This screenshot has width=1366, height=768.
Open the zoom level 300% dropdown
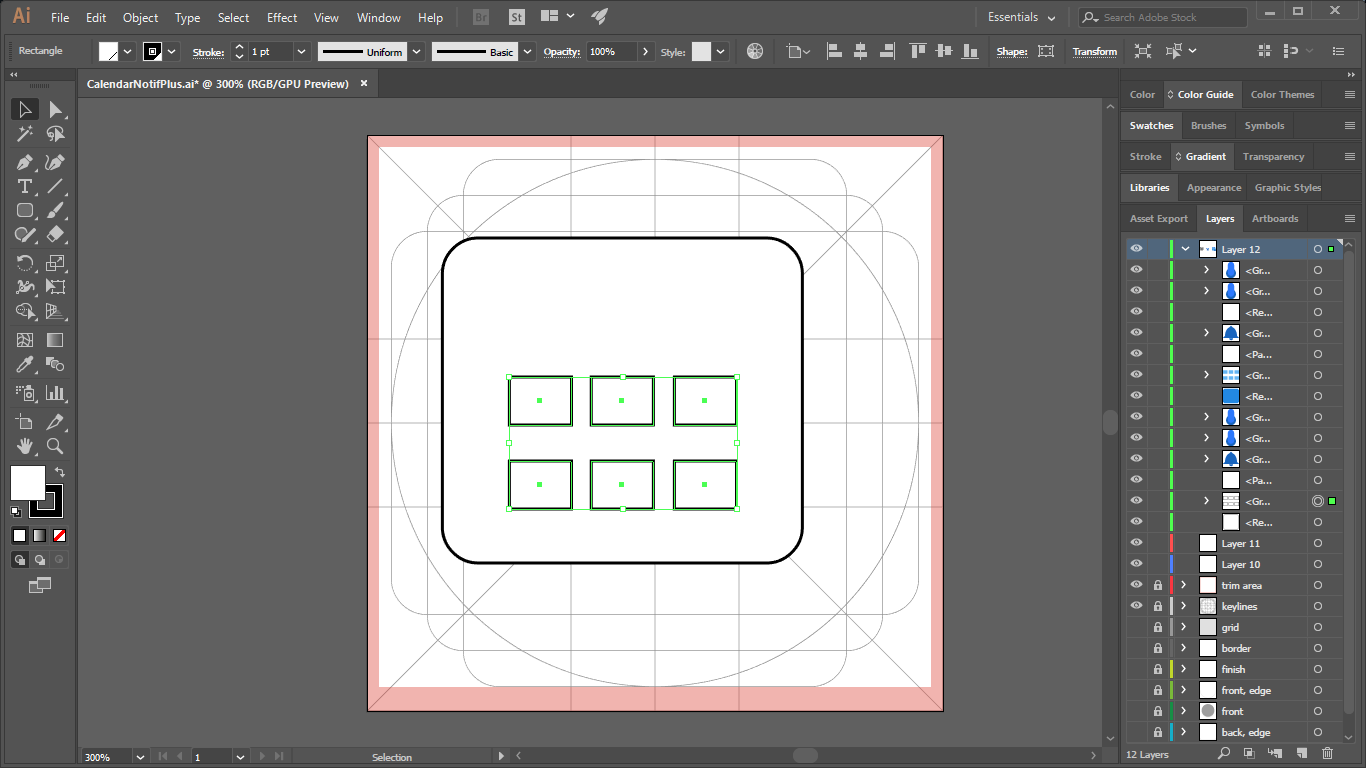140,757
